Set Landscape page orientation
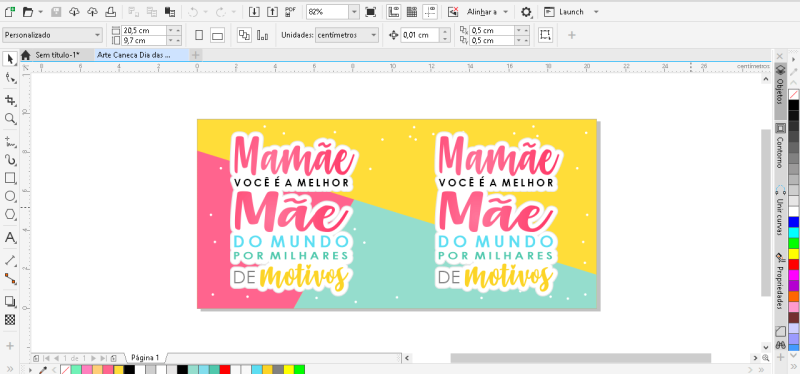Screen dimensions: 800x374 tap(217, 35)
